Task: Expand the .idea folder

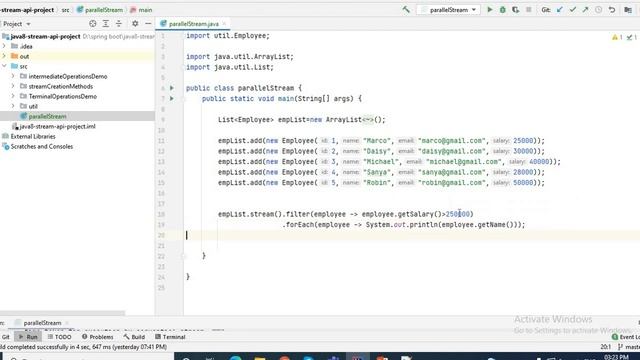Action: coord(4,46)
